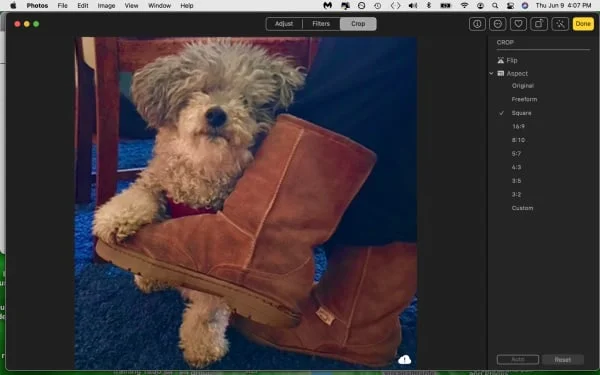Select 3:5 aspect ratio
Viewport: 600px width, 375px height.
pyautogui.click(x=516, y=181)
